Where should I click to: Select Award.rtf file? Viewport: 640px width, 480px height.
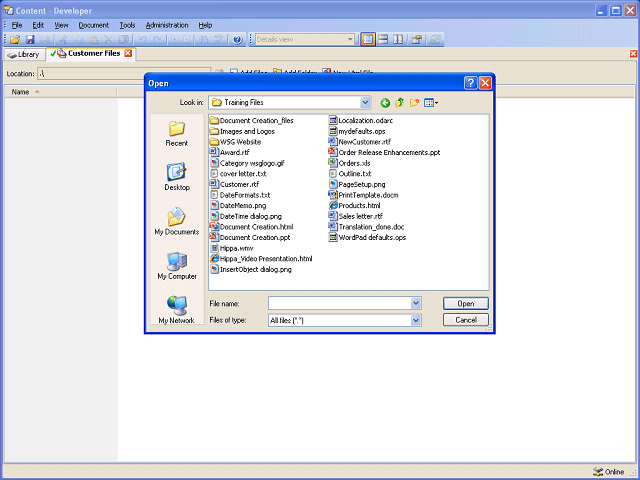pyautogui.click(x=230, y=153)
